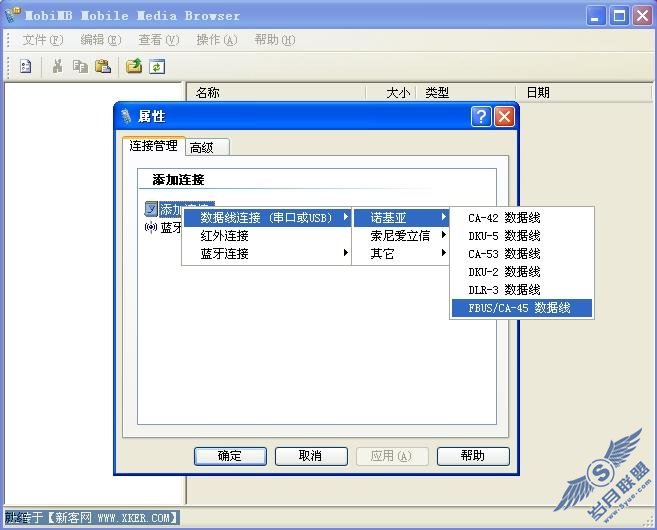The height and width of the screenshot is (530, 657).
Task: Click the 取消 button
Action: tap(311, 456)
